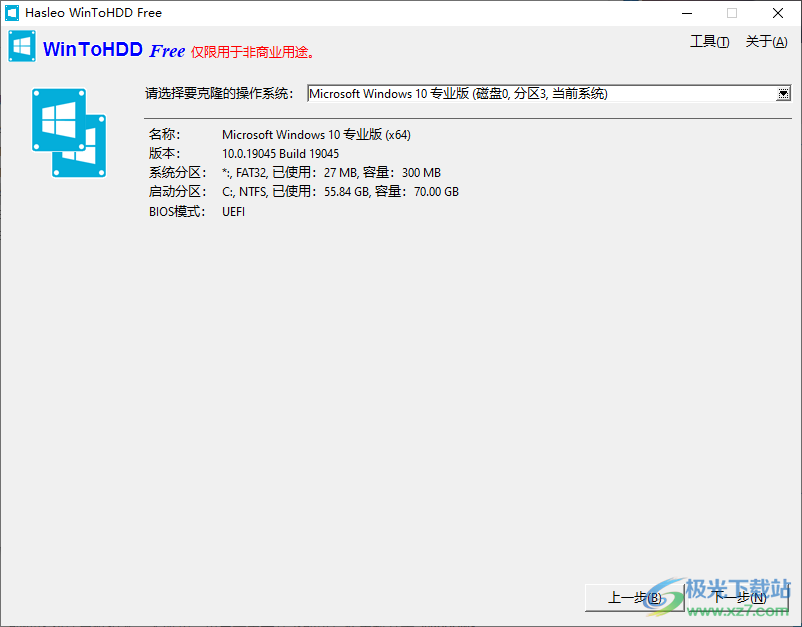Open the 关于(A) menu
Viewport: 802px width, 627px height.
[766, 41]
